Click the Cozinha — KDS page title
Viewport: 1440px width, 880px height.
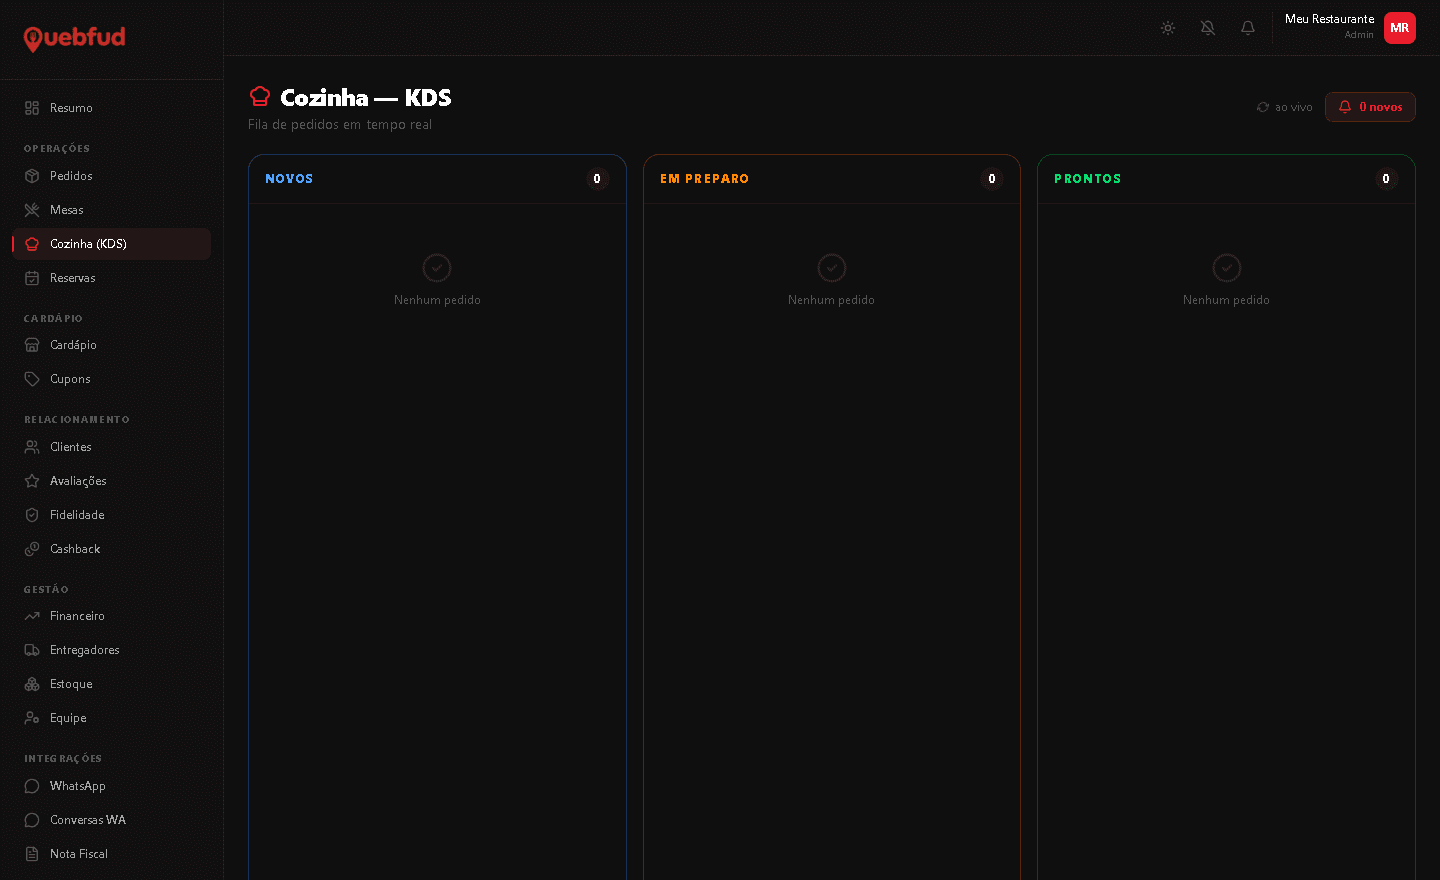tap(365, 97)
